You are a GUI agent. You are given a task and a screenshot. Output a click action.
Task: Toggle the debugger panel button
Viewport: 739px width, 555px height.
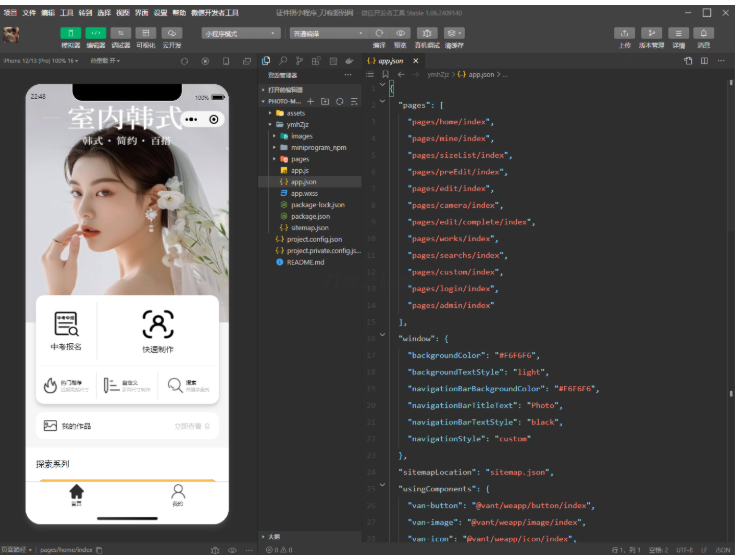(121, 33)
